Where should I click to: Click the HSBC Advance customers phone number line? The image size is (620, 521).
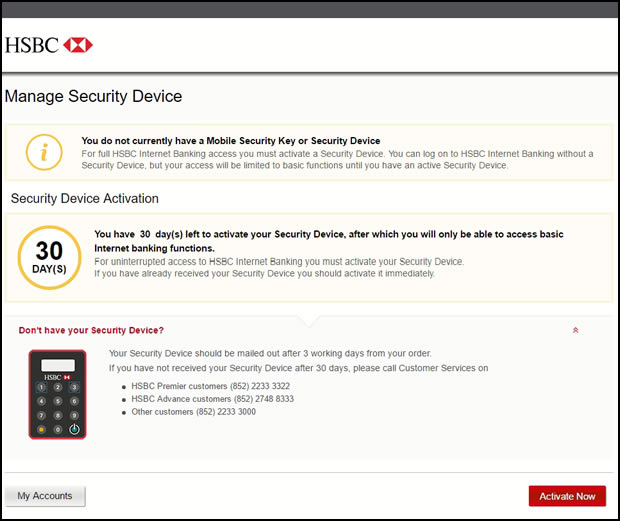[x=212, y=399]
